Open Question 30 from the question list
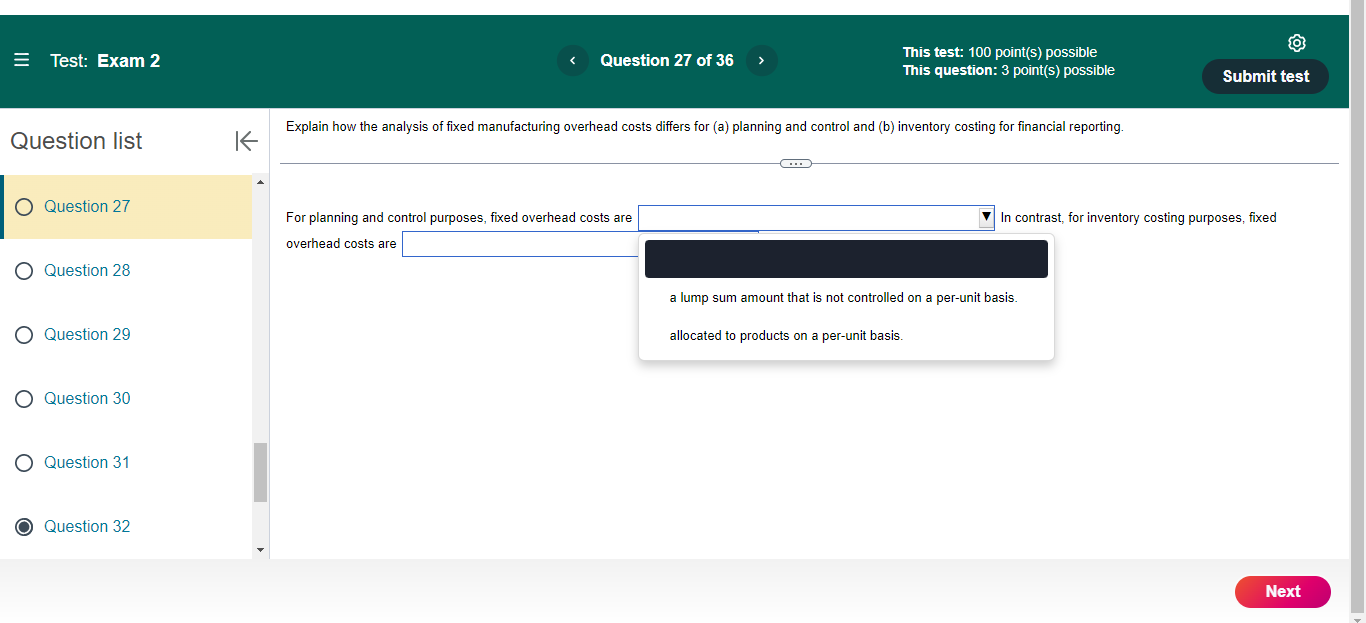 pos(86,398)
